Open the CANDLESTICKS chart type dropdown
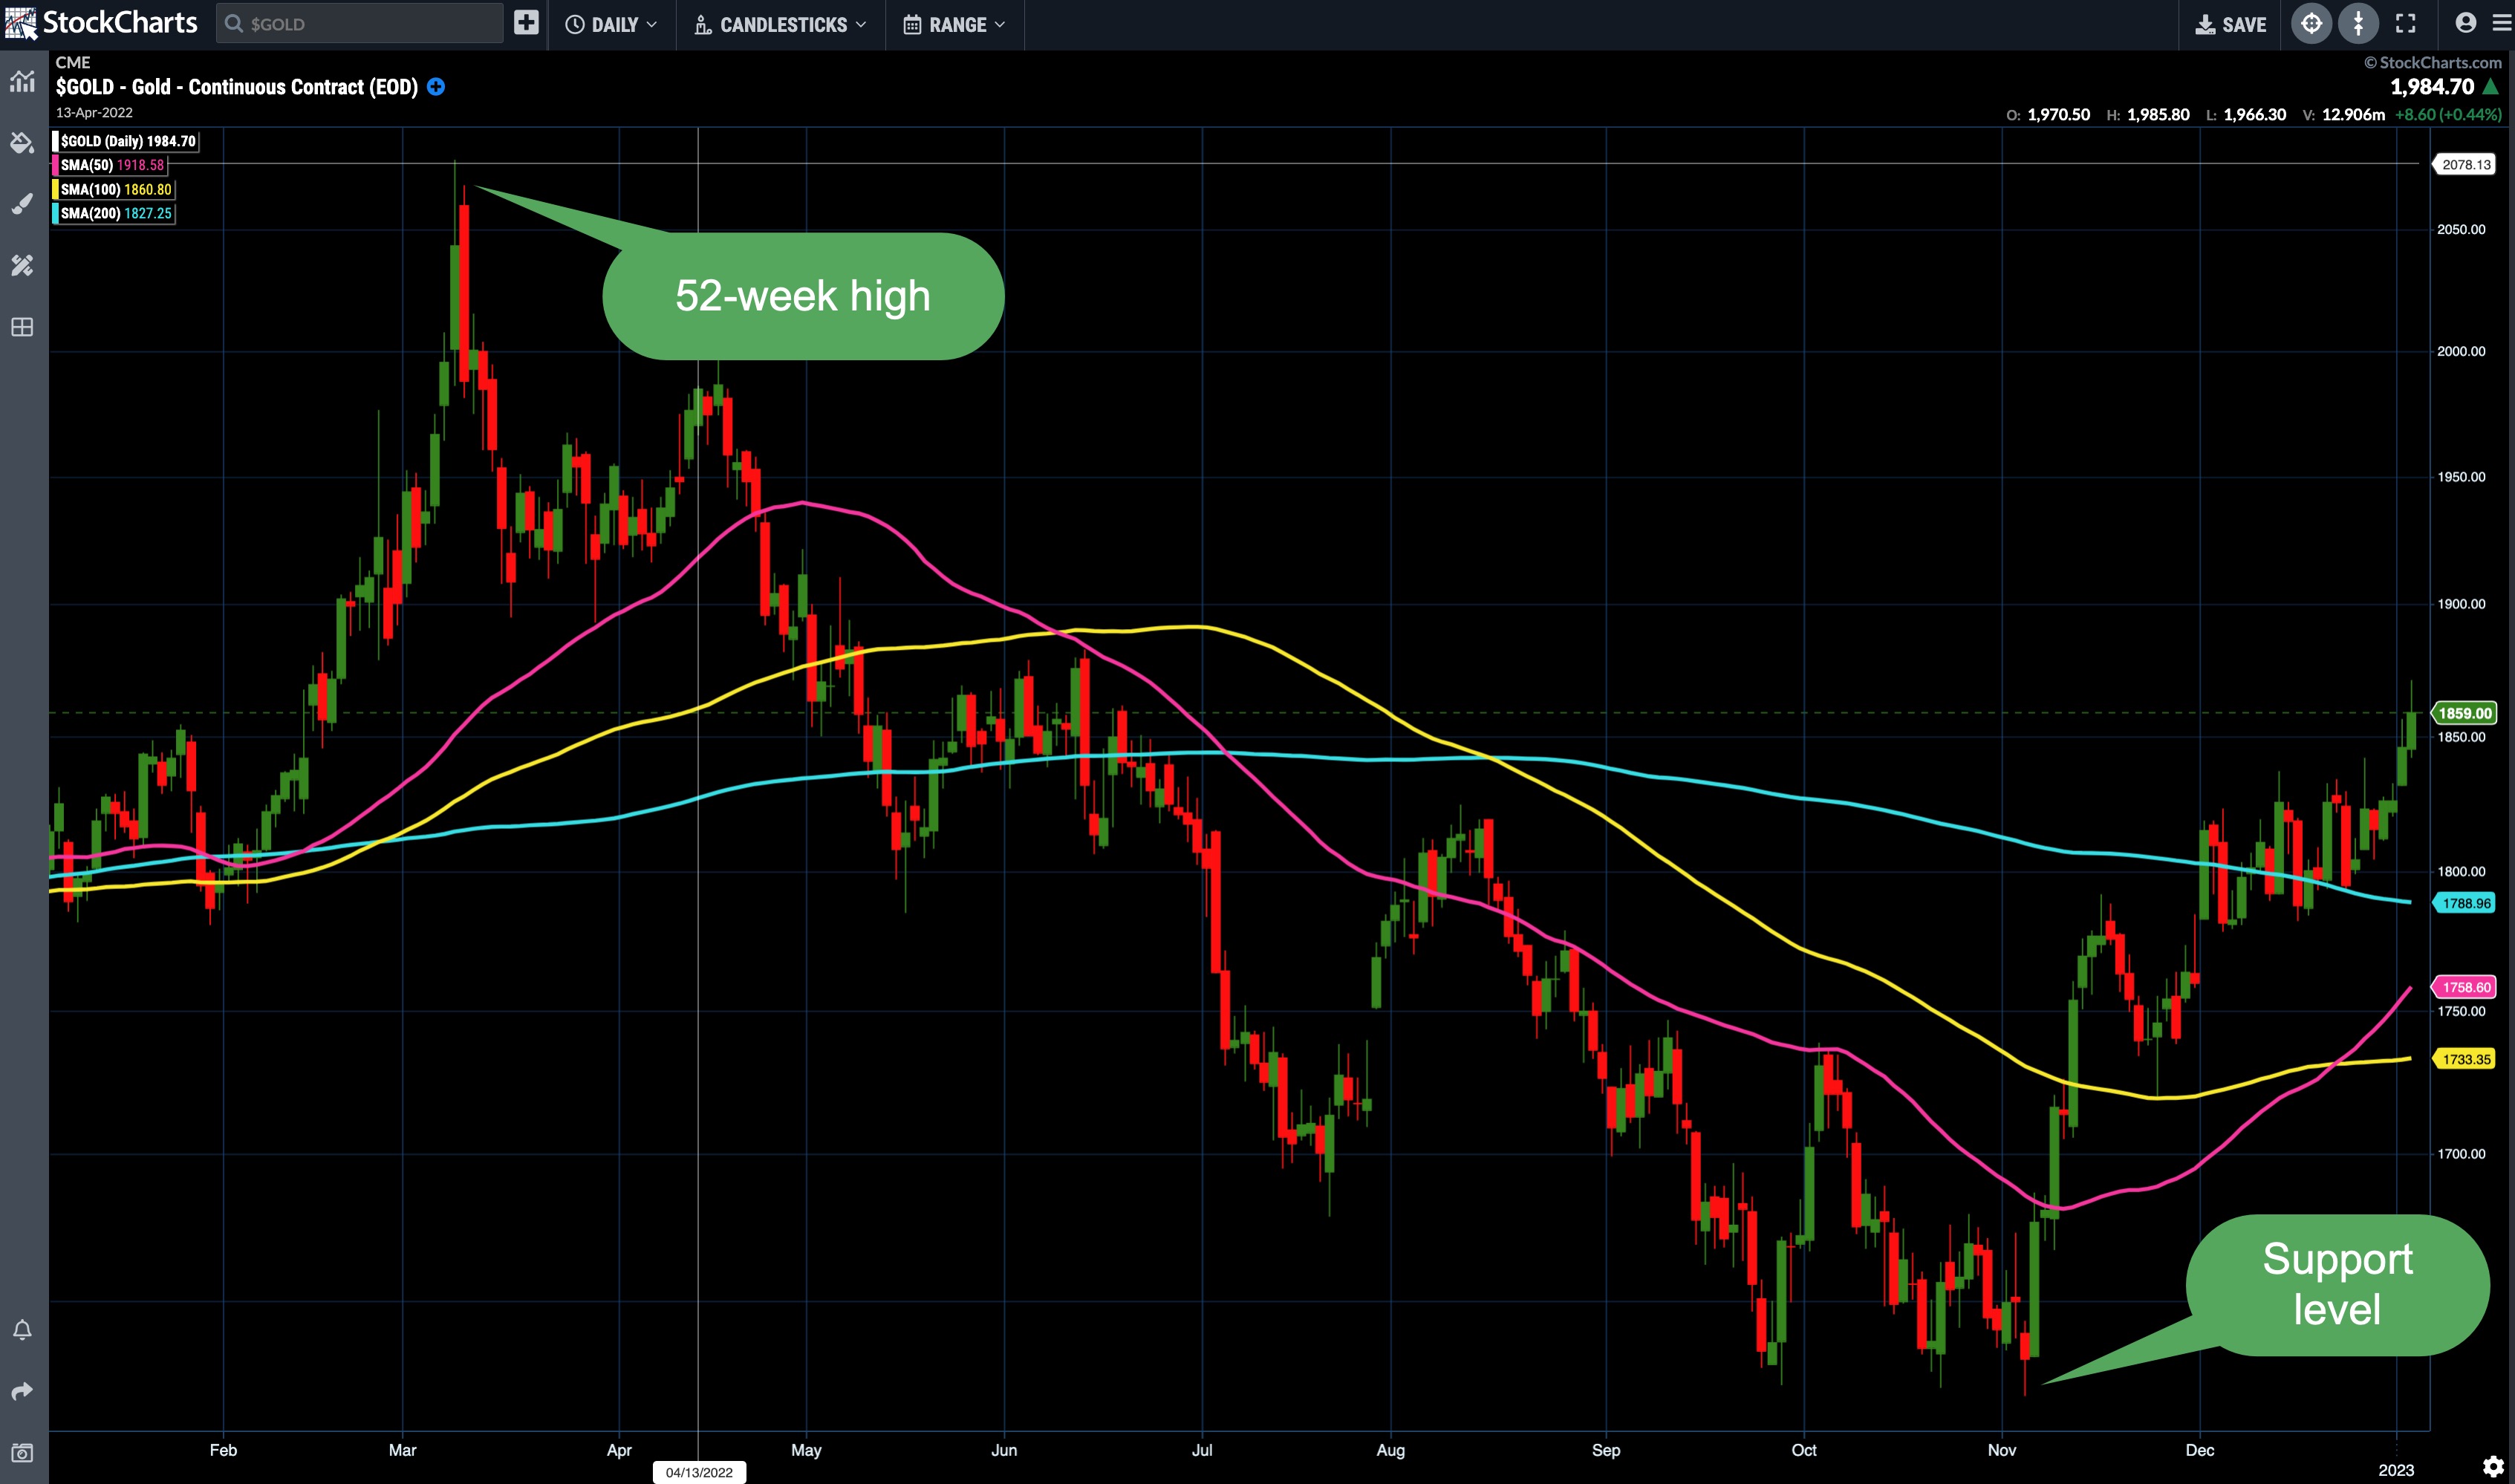Image resolution: width=2515 pixels, height=1484 pixels. pos(780,24)
